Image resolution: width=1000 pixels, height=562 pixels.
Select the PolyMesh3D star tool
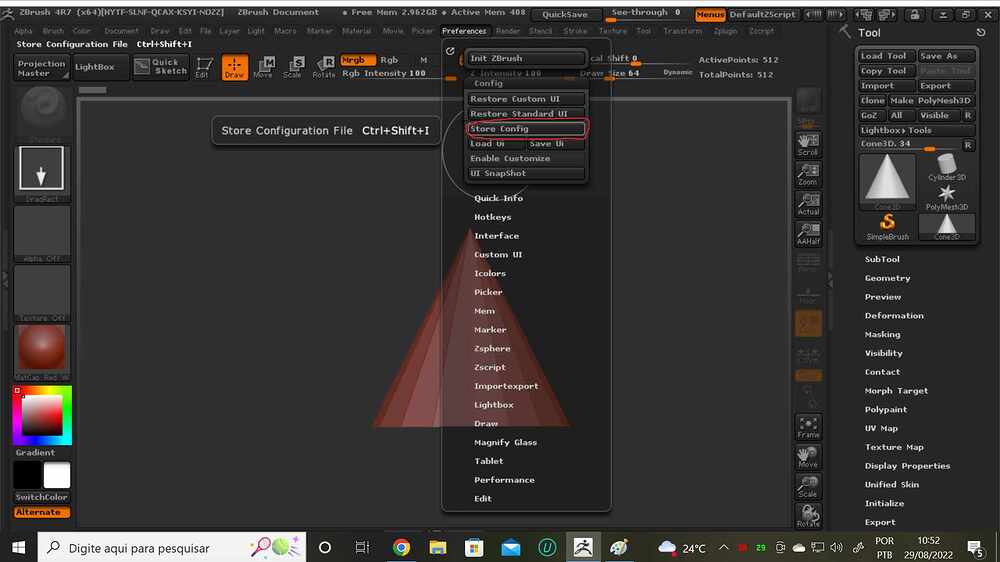coord(946,197)
